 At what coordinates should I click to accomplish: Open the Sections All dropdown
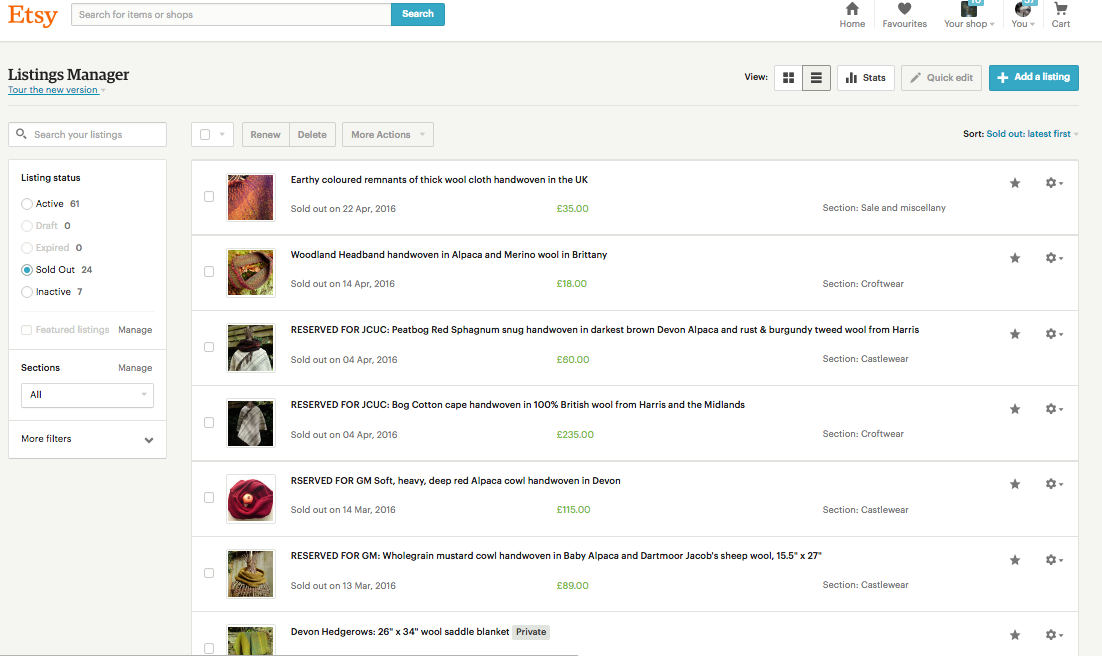pos(87,395)
